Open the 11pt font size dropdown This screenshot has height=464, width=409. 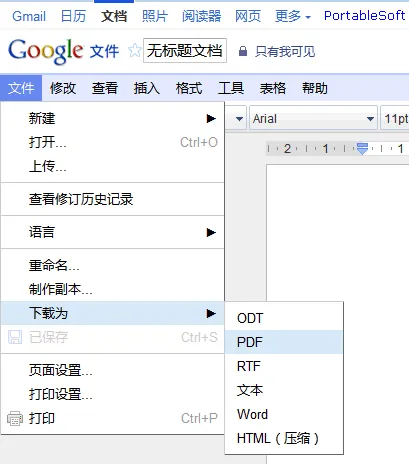point(395,119)
